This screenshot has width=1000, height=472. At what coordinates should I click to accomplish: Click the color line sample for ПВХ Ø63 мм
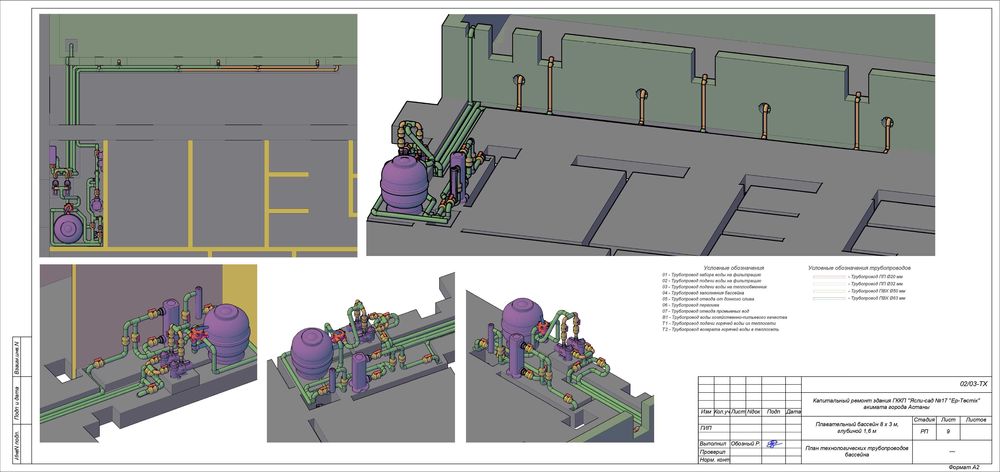pos(828,298)
